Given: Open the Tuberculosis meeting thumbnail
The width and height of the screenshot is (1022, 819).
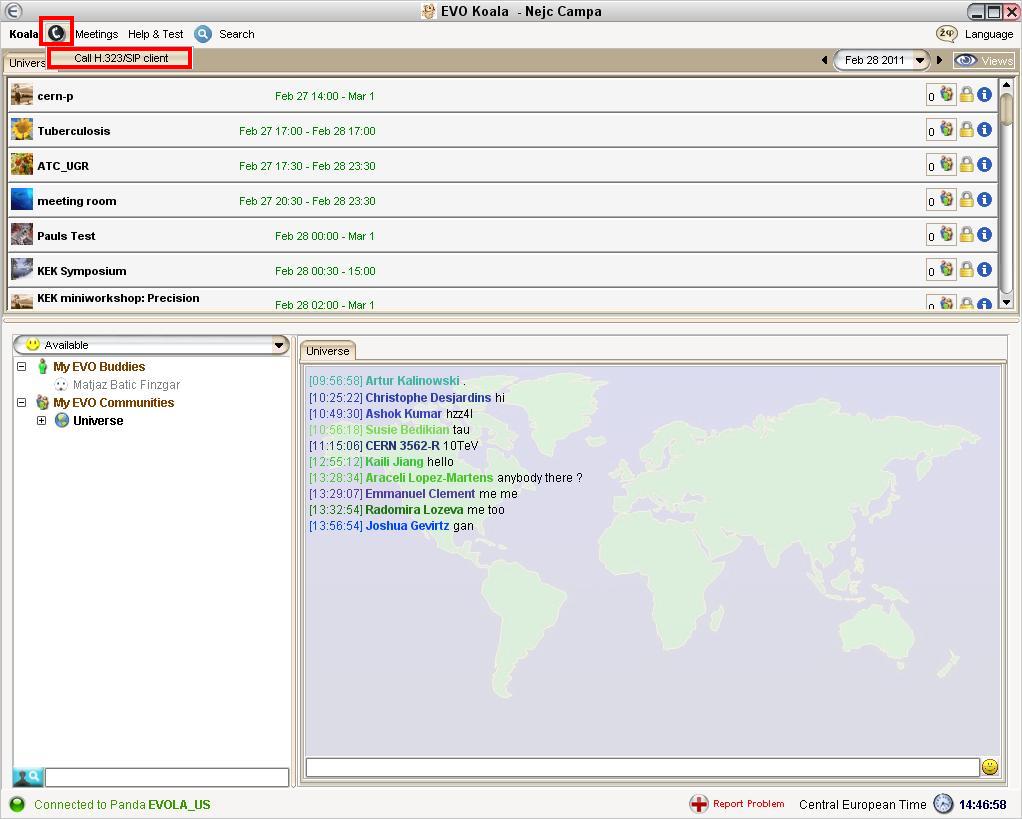Looking at the screenshot, I should tap(22, 130).
